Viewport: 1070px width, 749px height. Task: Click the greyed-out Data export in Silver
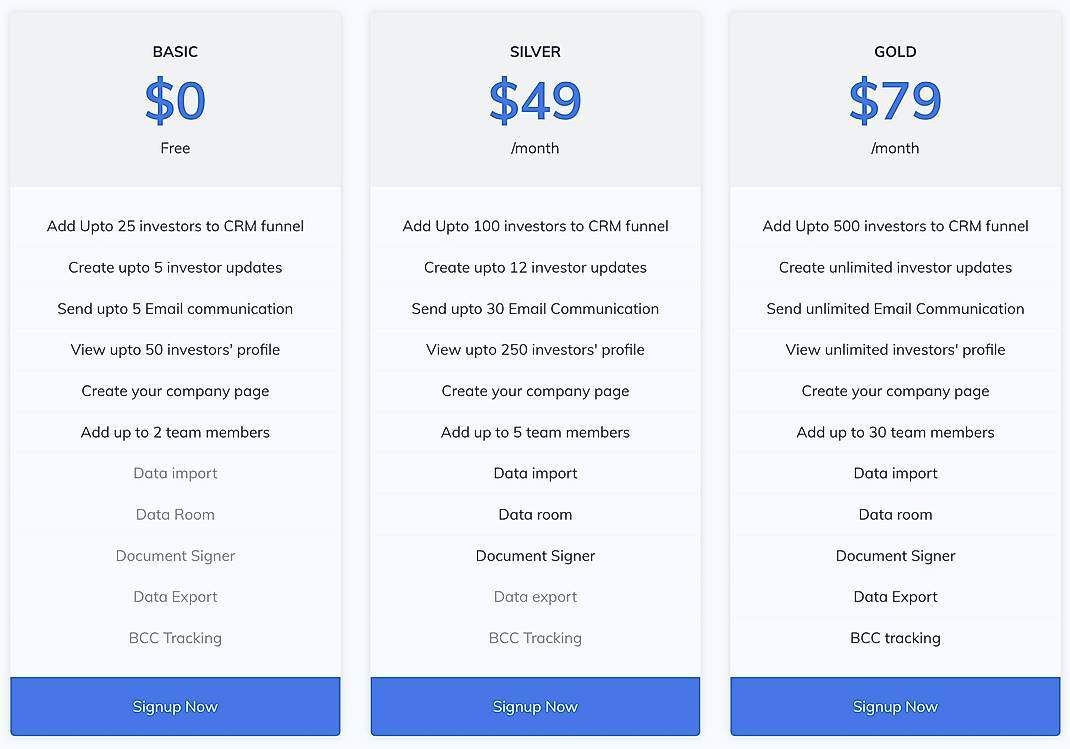pos(535,596)
